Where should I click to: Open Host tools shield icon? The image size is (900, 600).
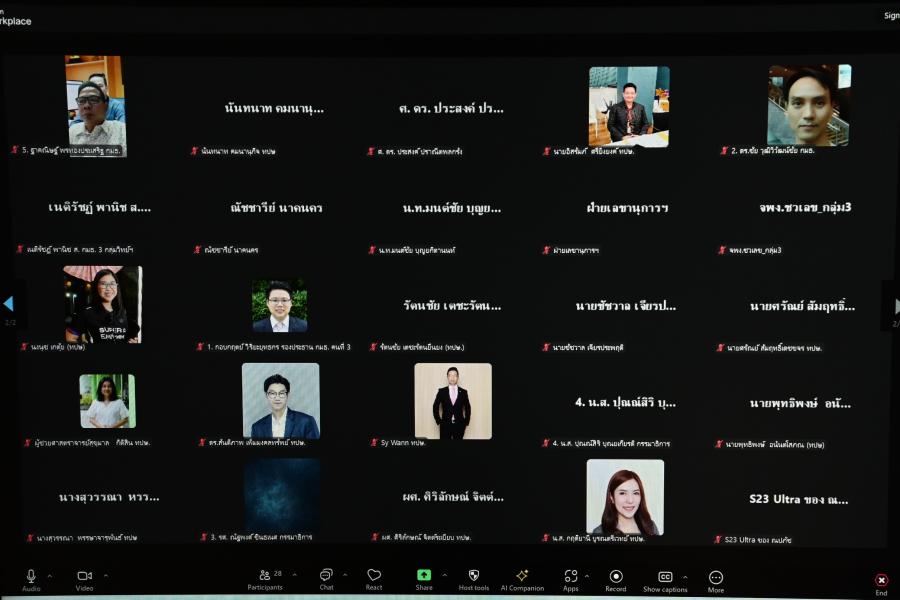pos(474,576)
